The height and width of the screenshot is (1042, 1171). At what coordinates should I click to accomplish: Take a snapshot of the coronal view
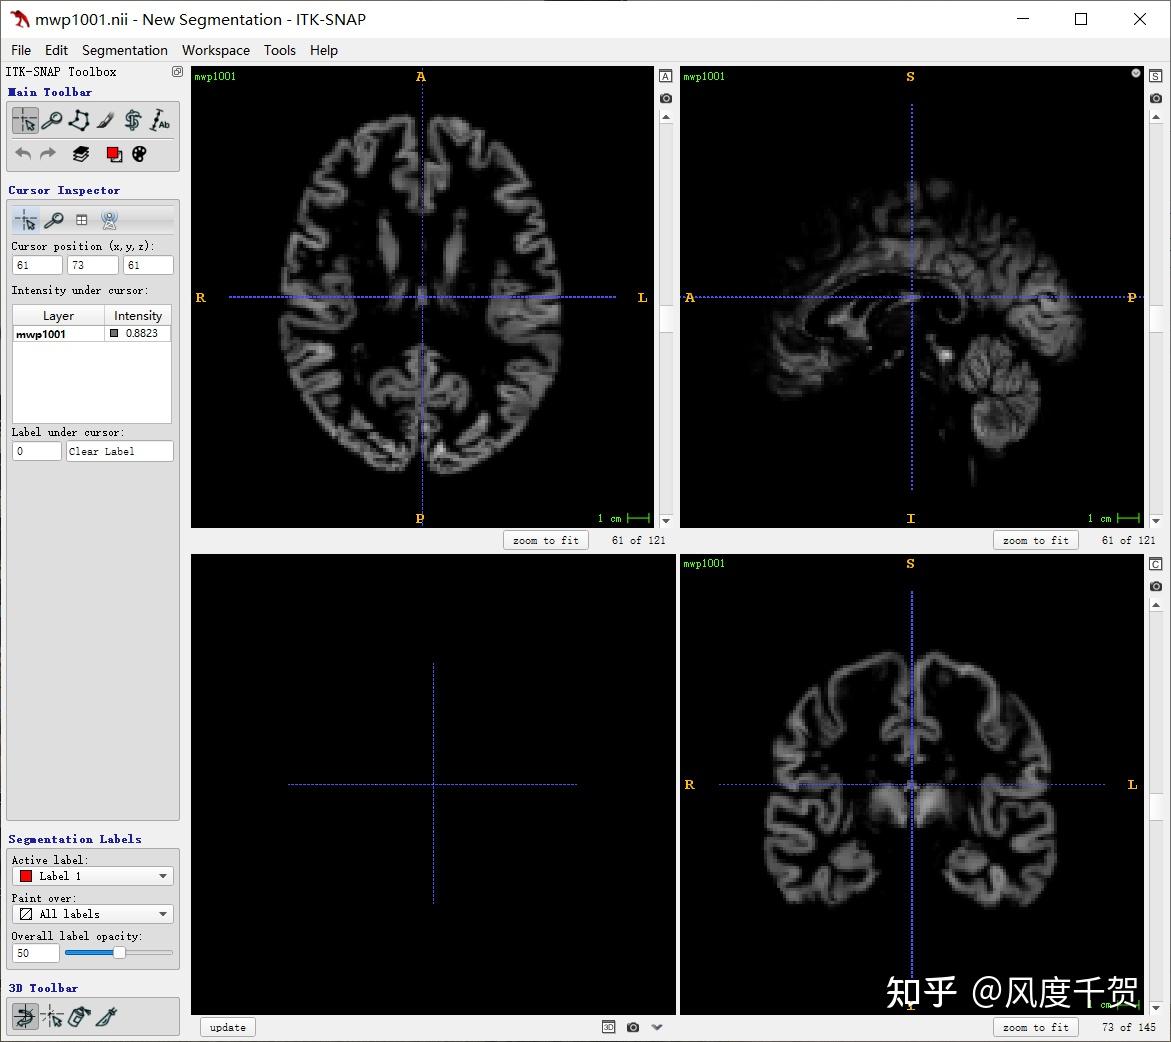tap(1156, 586)
